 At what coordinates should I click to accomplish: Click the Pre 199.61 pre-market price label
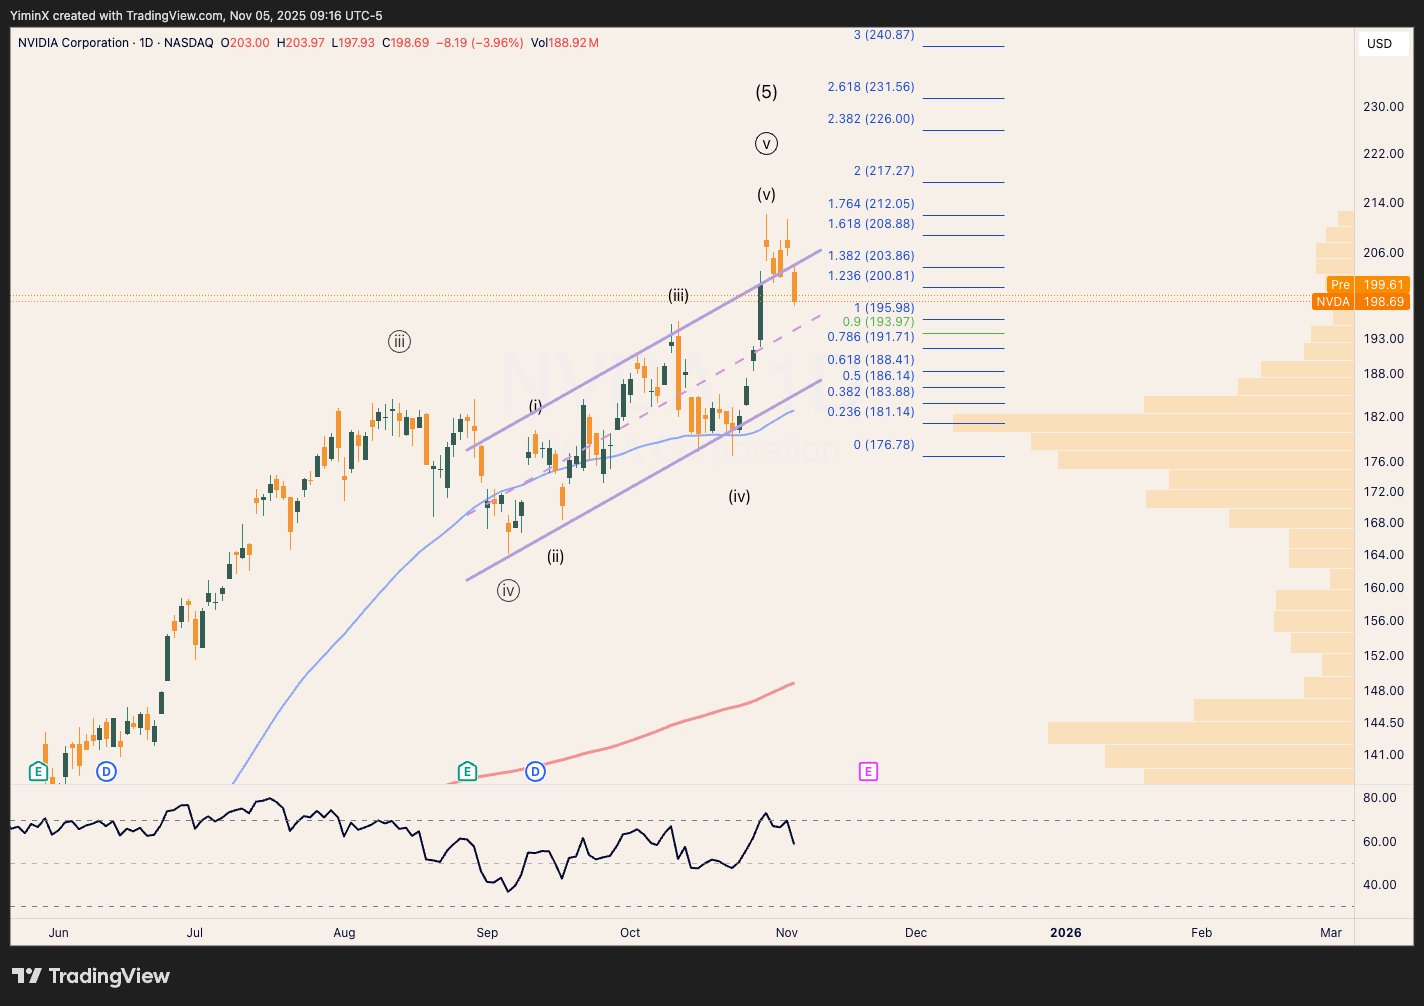[x=1367, y=285]
